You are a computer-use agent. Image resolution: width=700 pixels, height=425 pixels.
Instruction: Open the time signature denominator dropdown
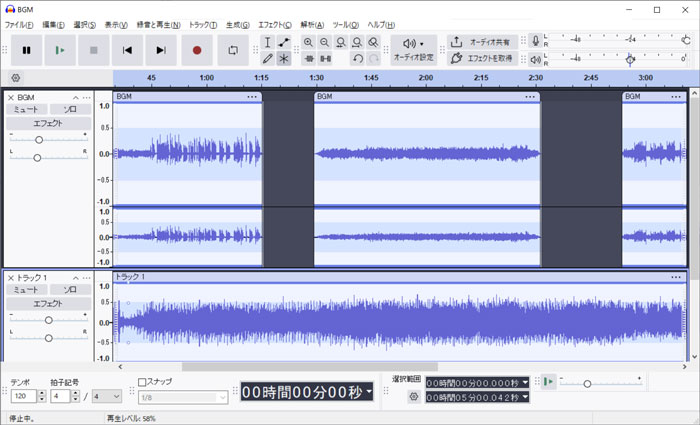tap(107, 396)
